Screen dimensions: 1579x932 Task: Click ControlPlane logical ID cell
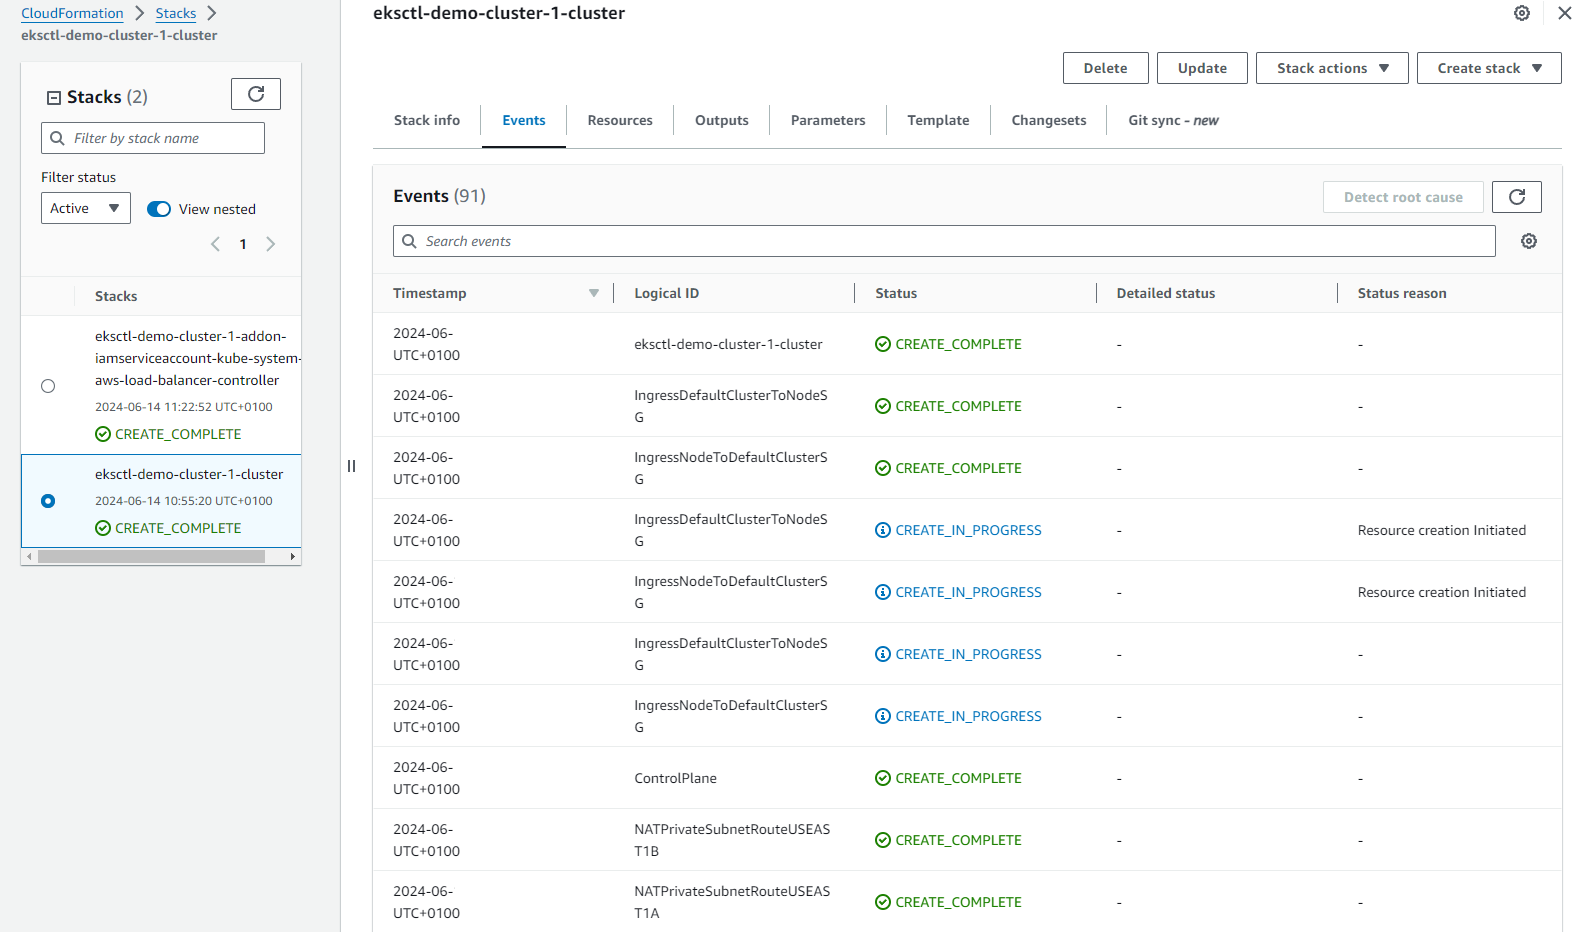[x=675, y=778]
